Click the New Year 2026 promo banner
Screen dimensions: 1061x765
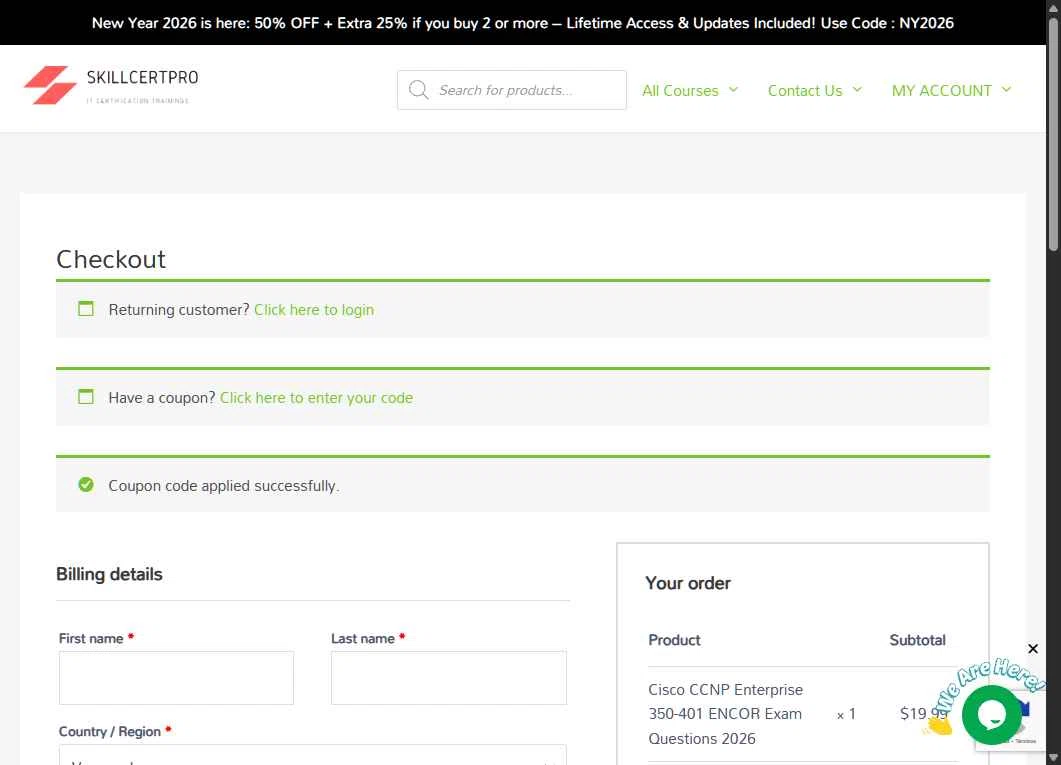[522, 23]
